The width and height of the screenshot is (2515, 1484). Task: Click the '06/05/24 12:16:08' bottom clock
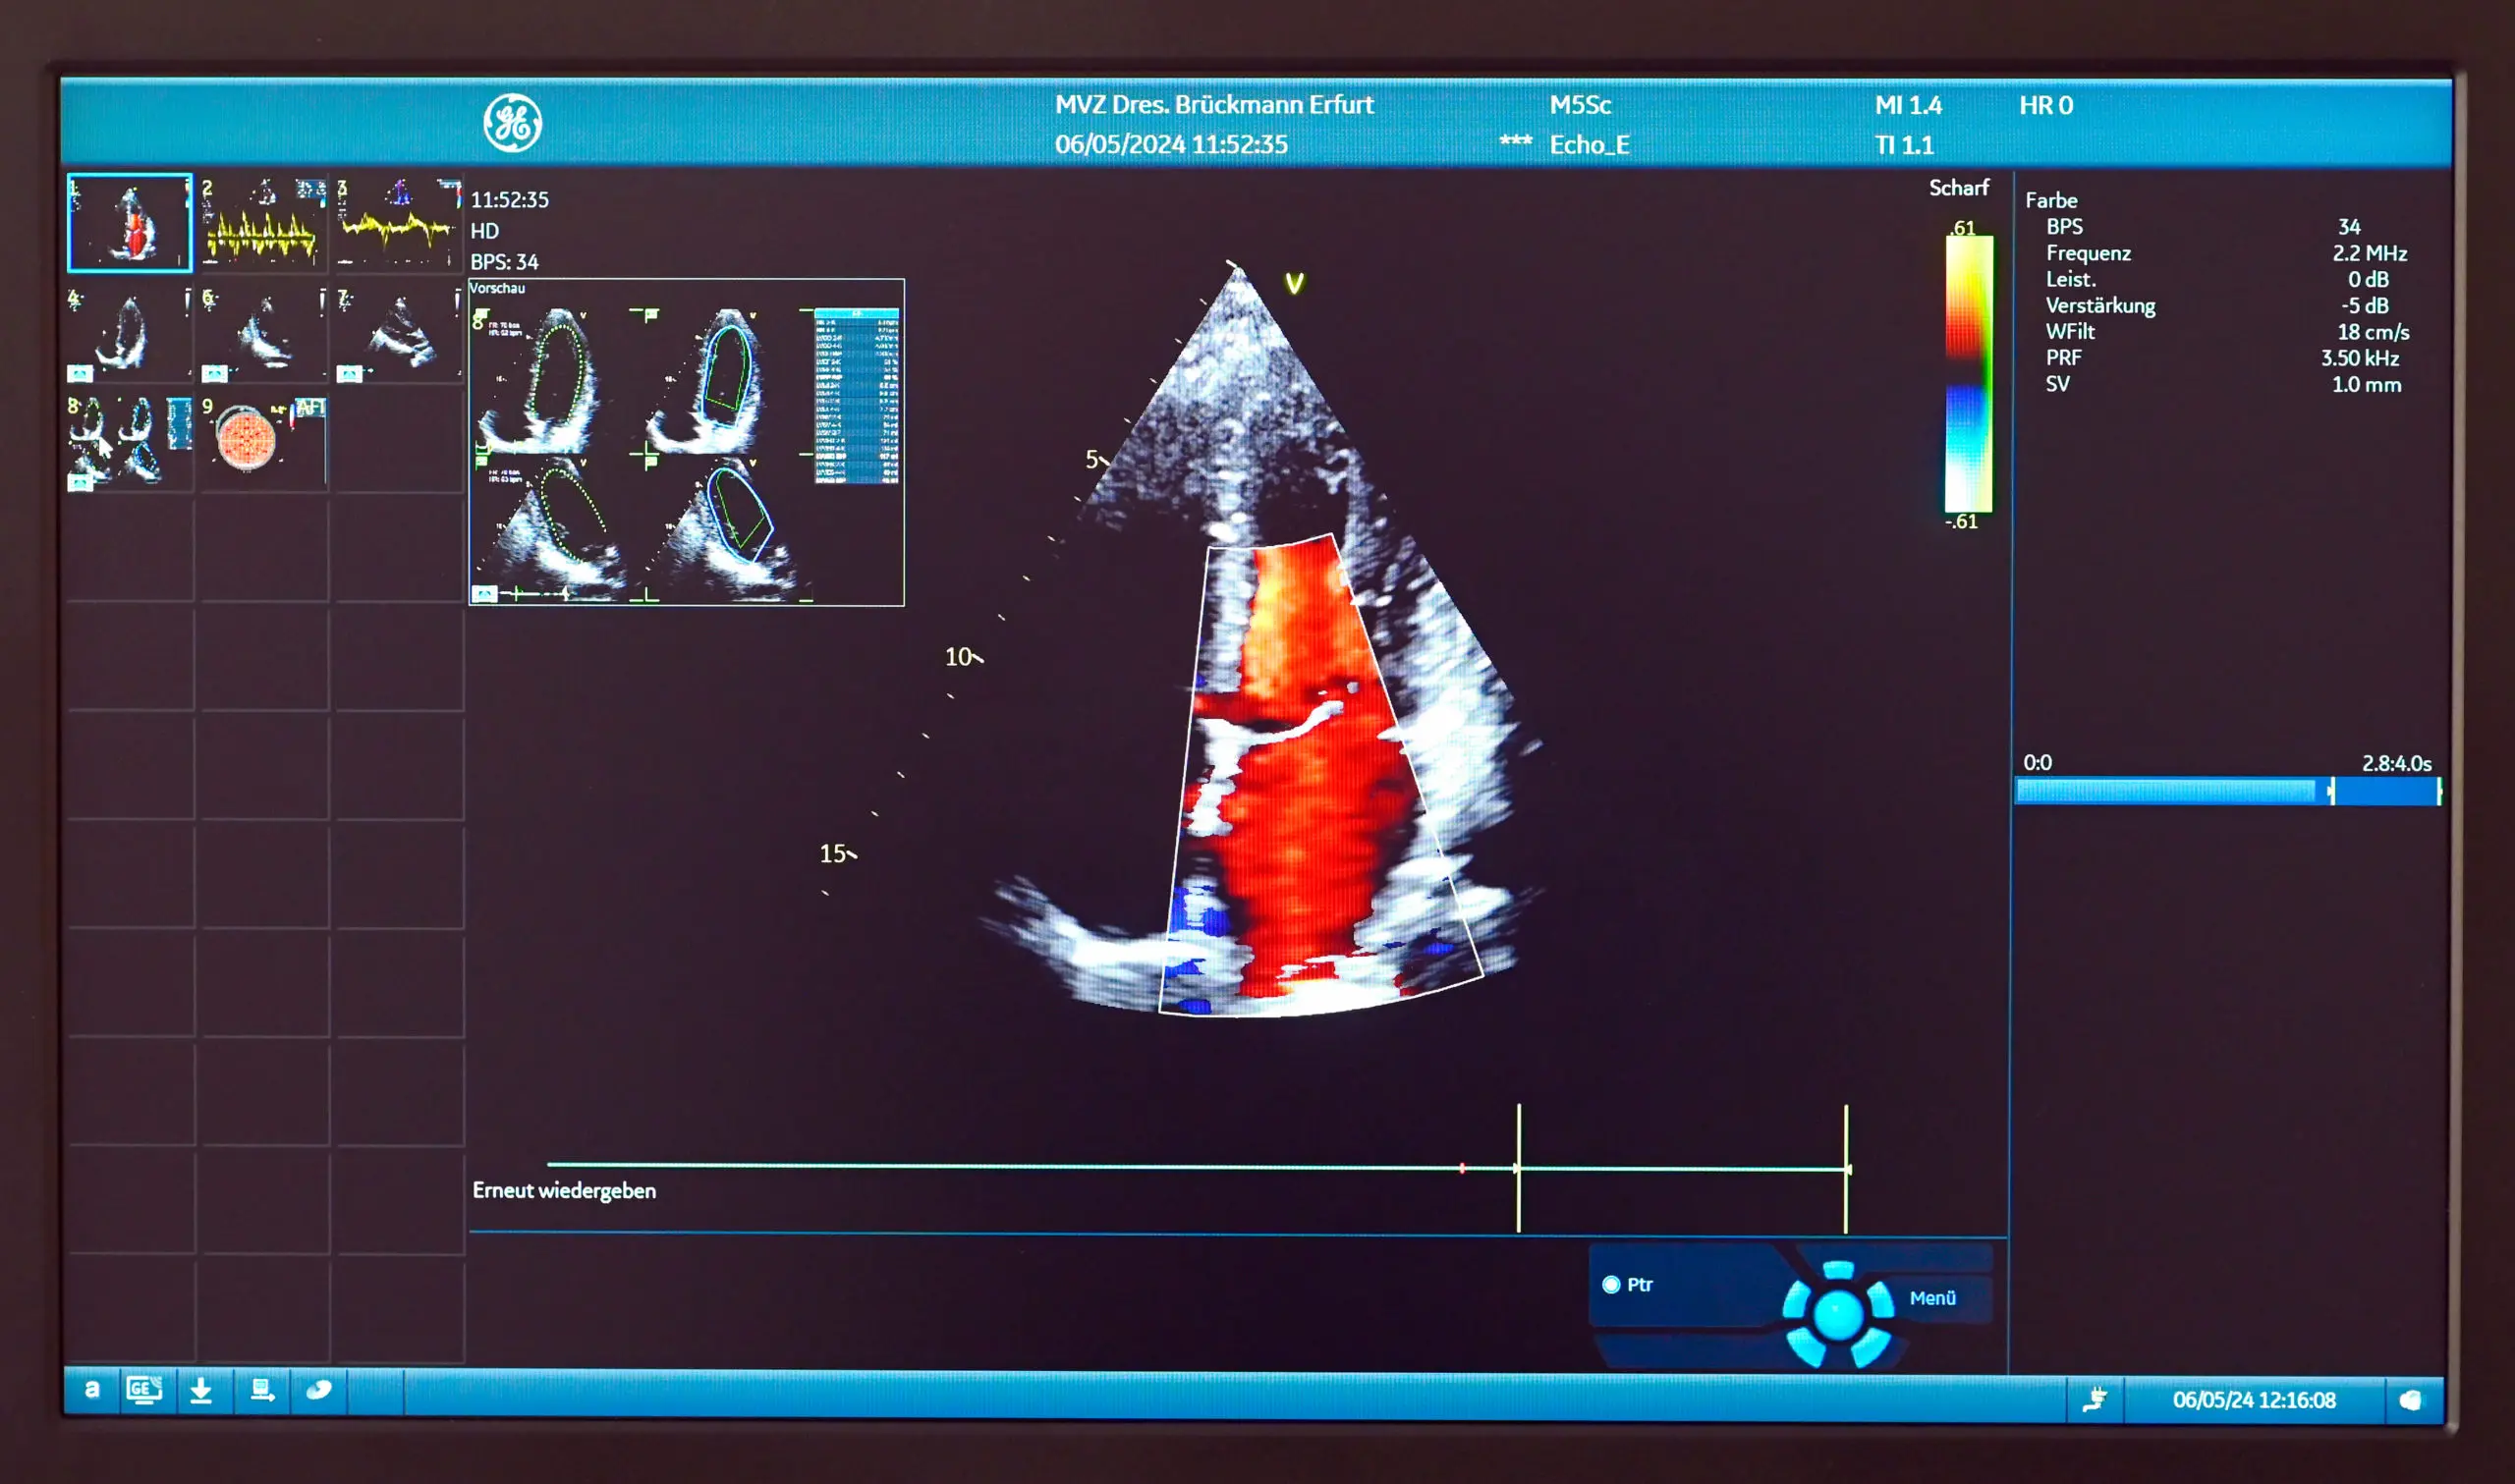tap(2254, 1400)
